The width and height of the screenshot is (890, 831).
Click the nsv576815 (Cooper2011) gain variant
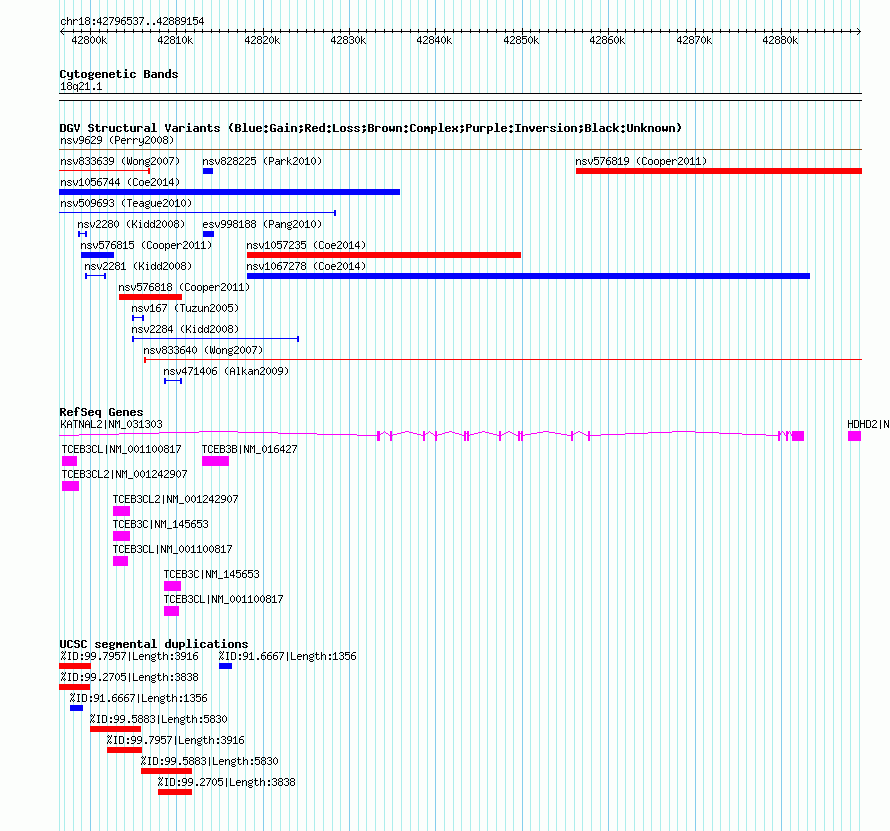coord(97,255)
